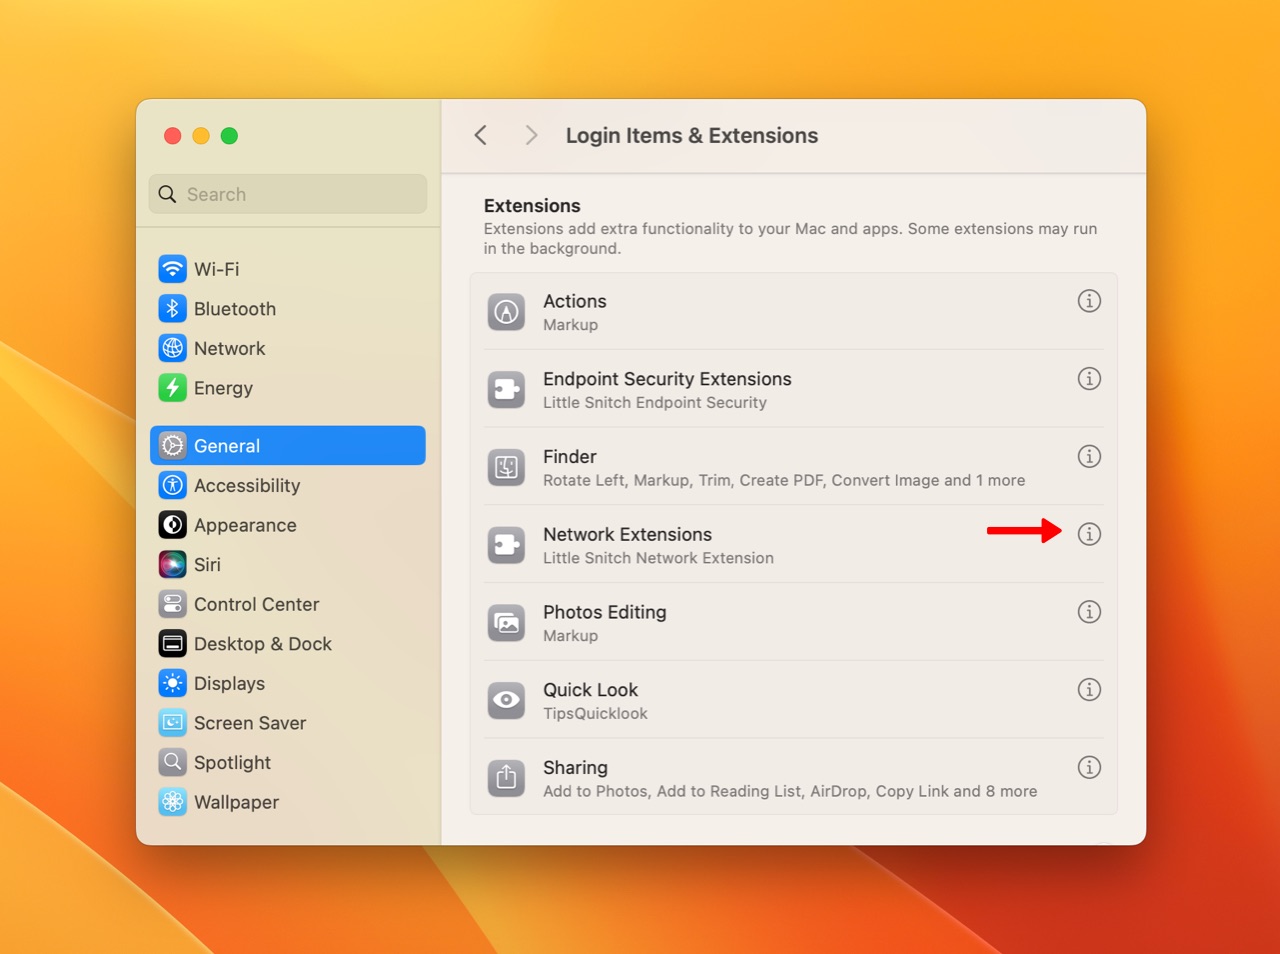Open Siri settings
The width and height of the screenshot is (1280, 954).
207,564
